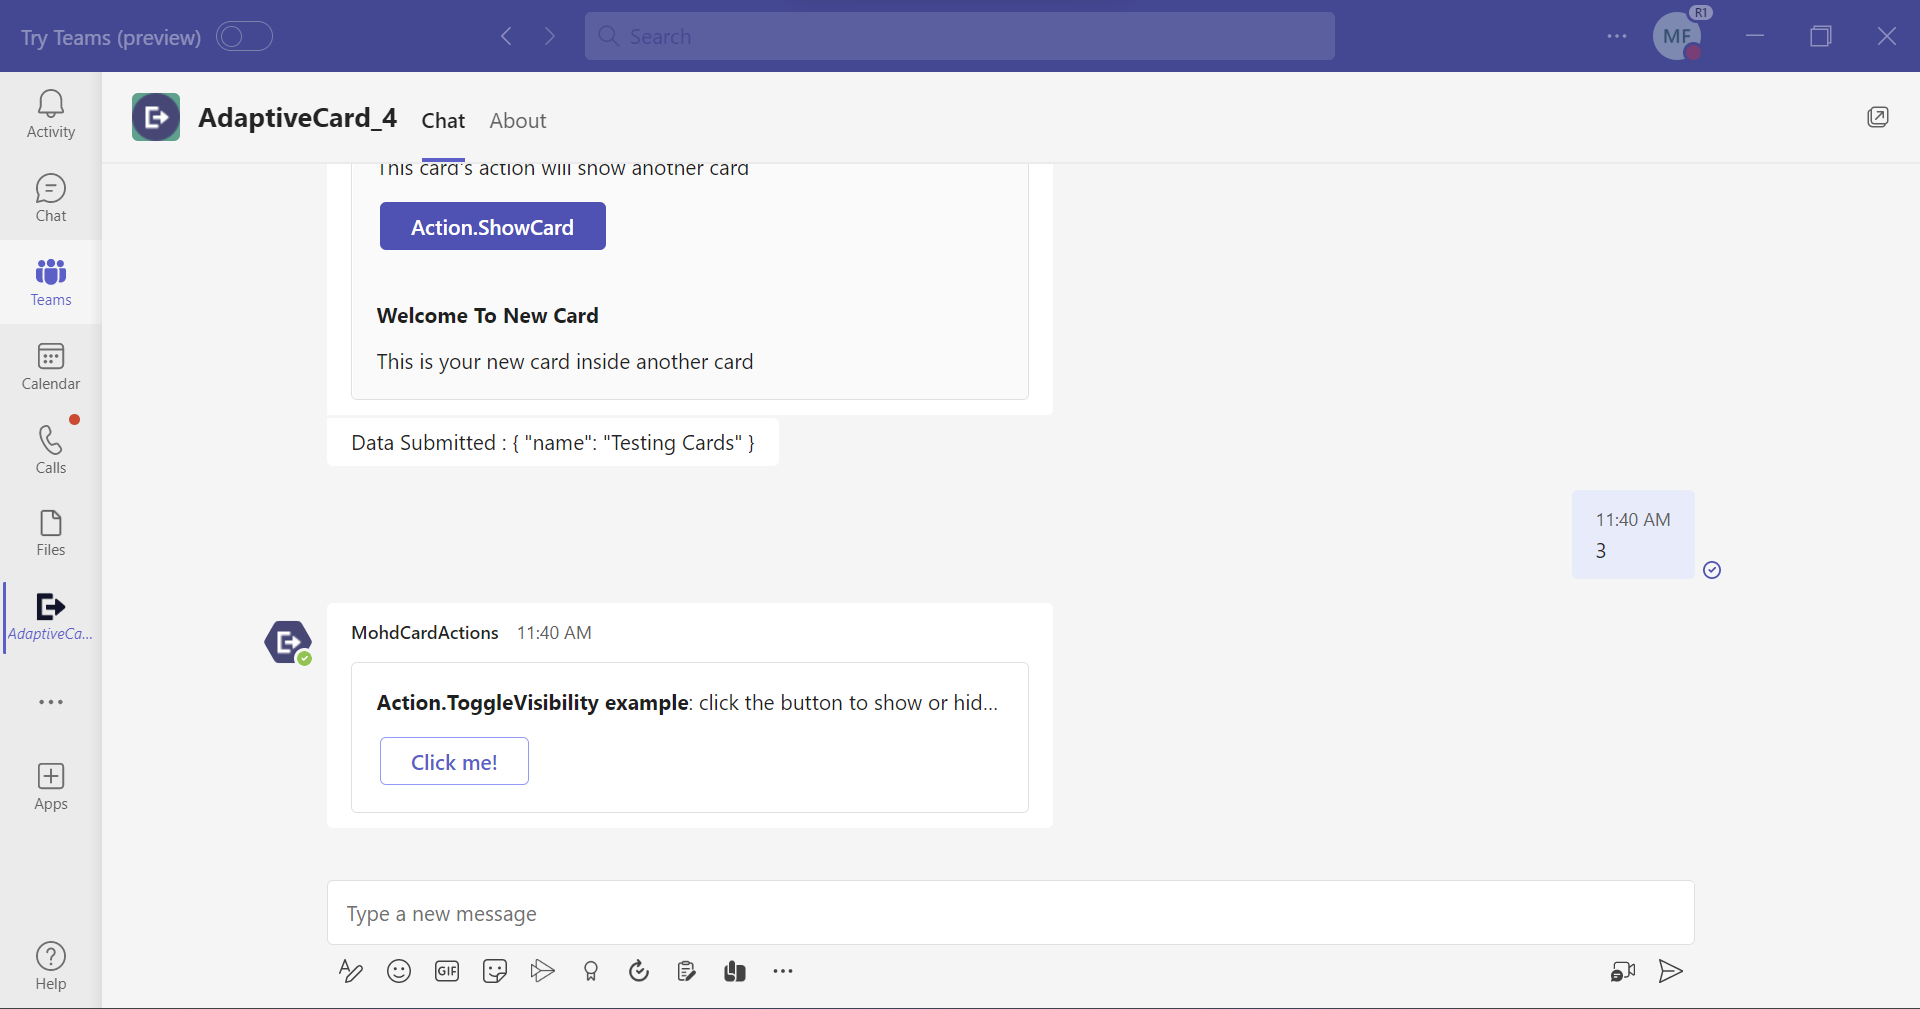Click into the Search box
Viewport: 1920px width, 1009px height.
[960, 36]
